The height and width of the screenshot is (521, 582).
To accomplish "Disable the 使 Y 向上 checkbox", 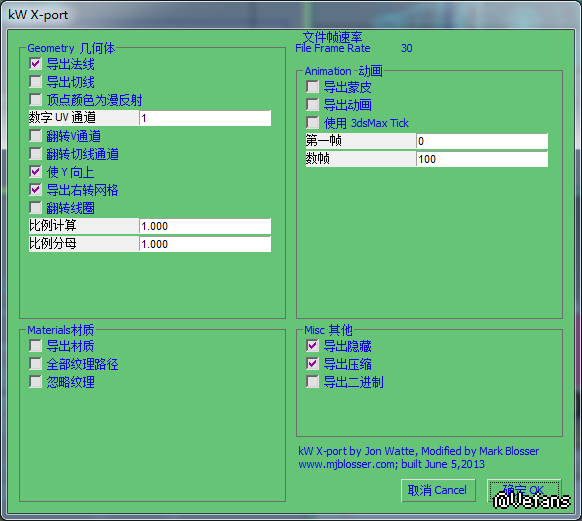I will [35, 172].
